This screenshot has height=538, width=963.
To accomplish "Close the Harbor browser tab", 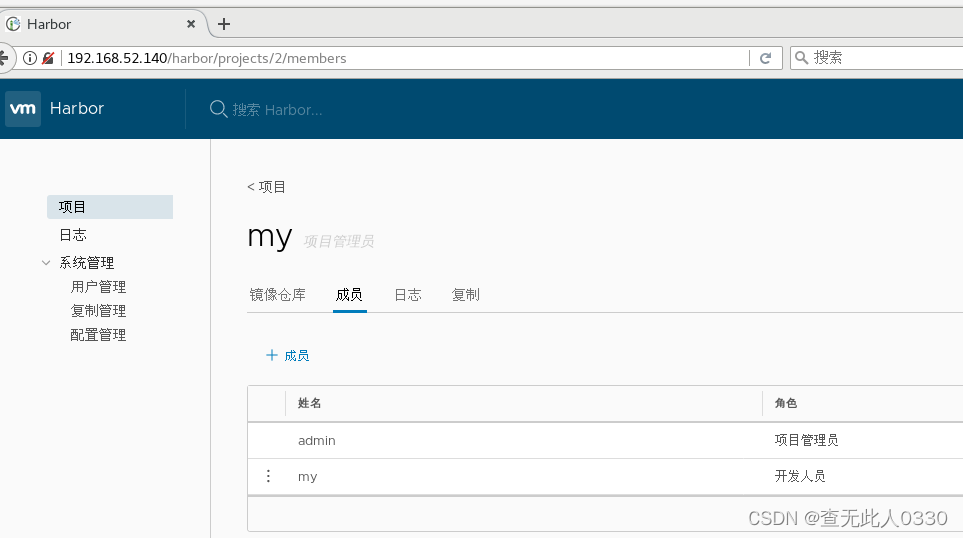I will click(191, 24).
